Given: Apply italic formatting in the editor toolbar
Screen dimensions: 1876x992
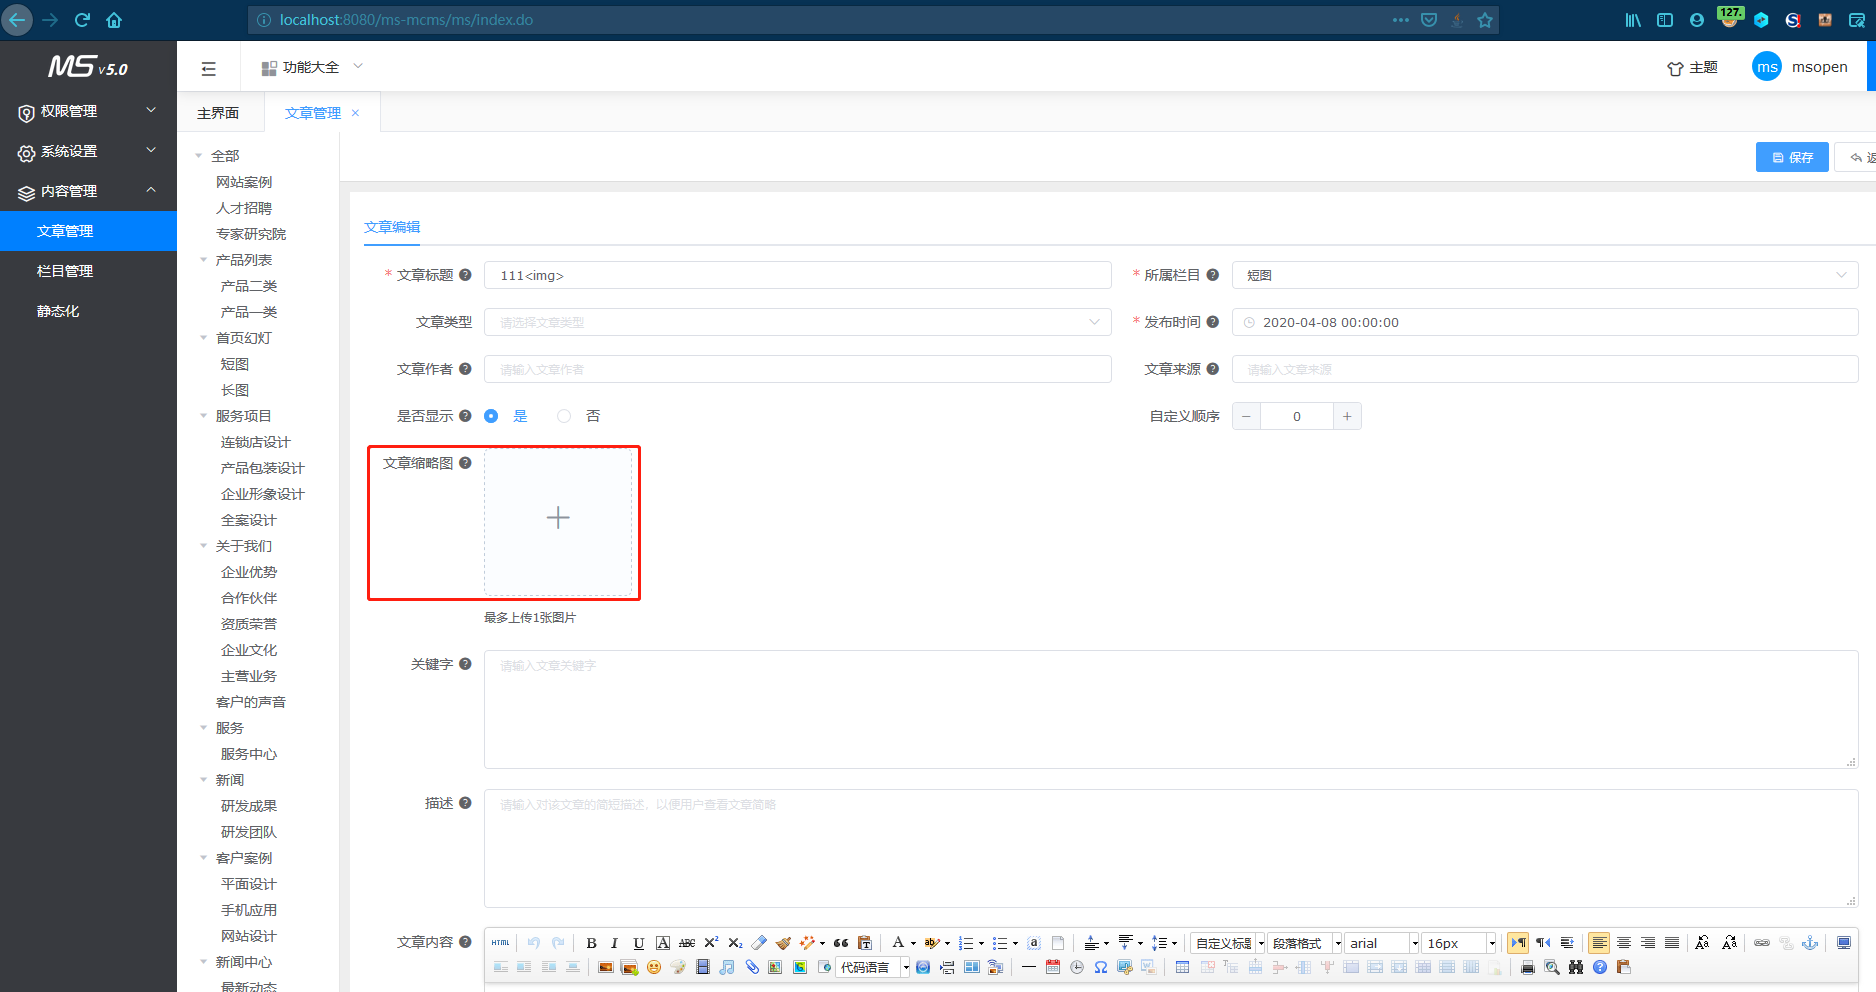Looking at the screenshot, I should pyautogui.click(x=614, y=943).
